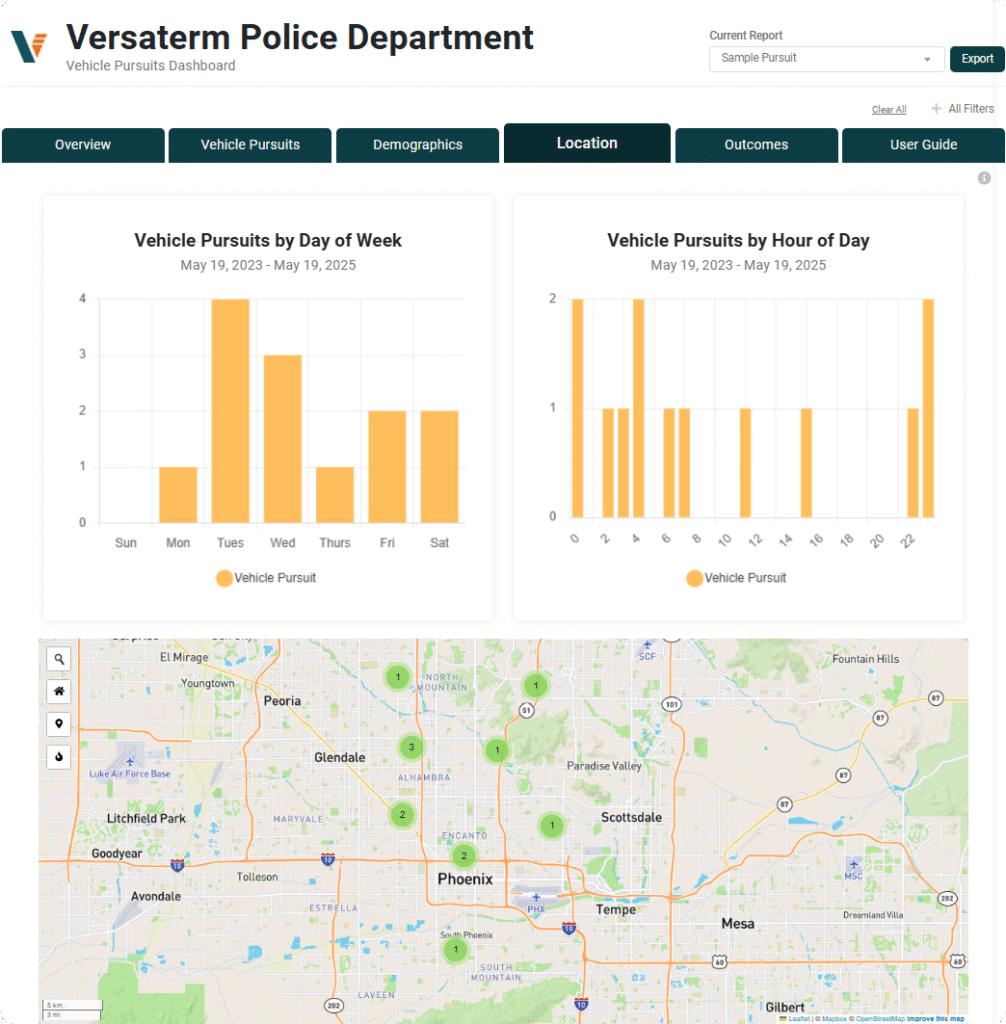Toggle the heatmap layer on the map
This screenshot has width=1006, height=1024.
pyautogui.click(x=58, y=757)
